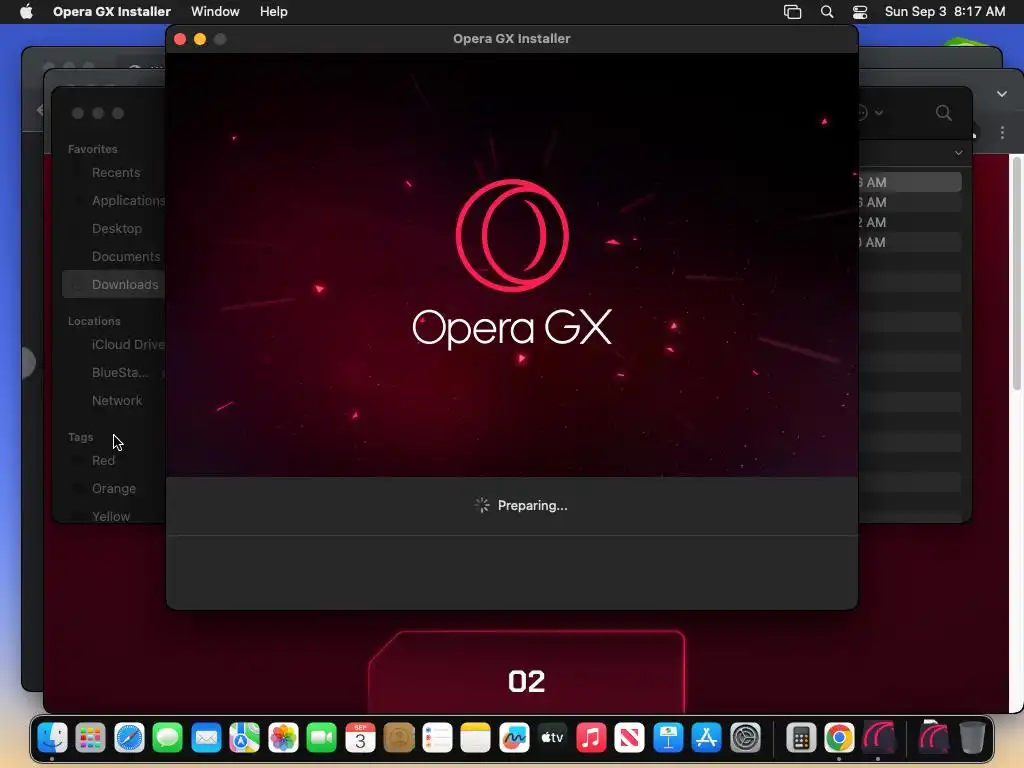Image resolution: width=1024 pixels, height=768 pixels.
Task: Open System Settings from dock
Action: click(745, 739)
